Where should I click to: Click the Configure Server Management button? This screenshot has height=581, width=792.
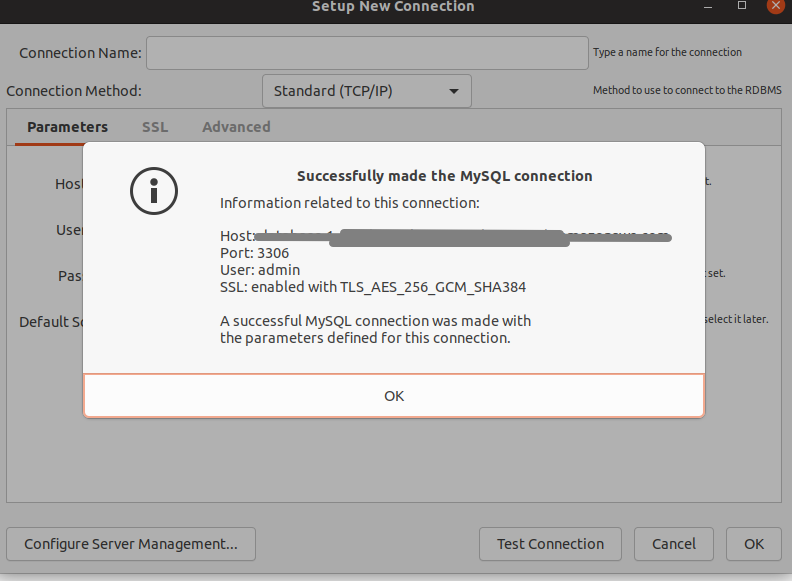coord(131,544)
